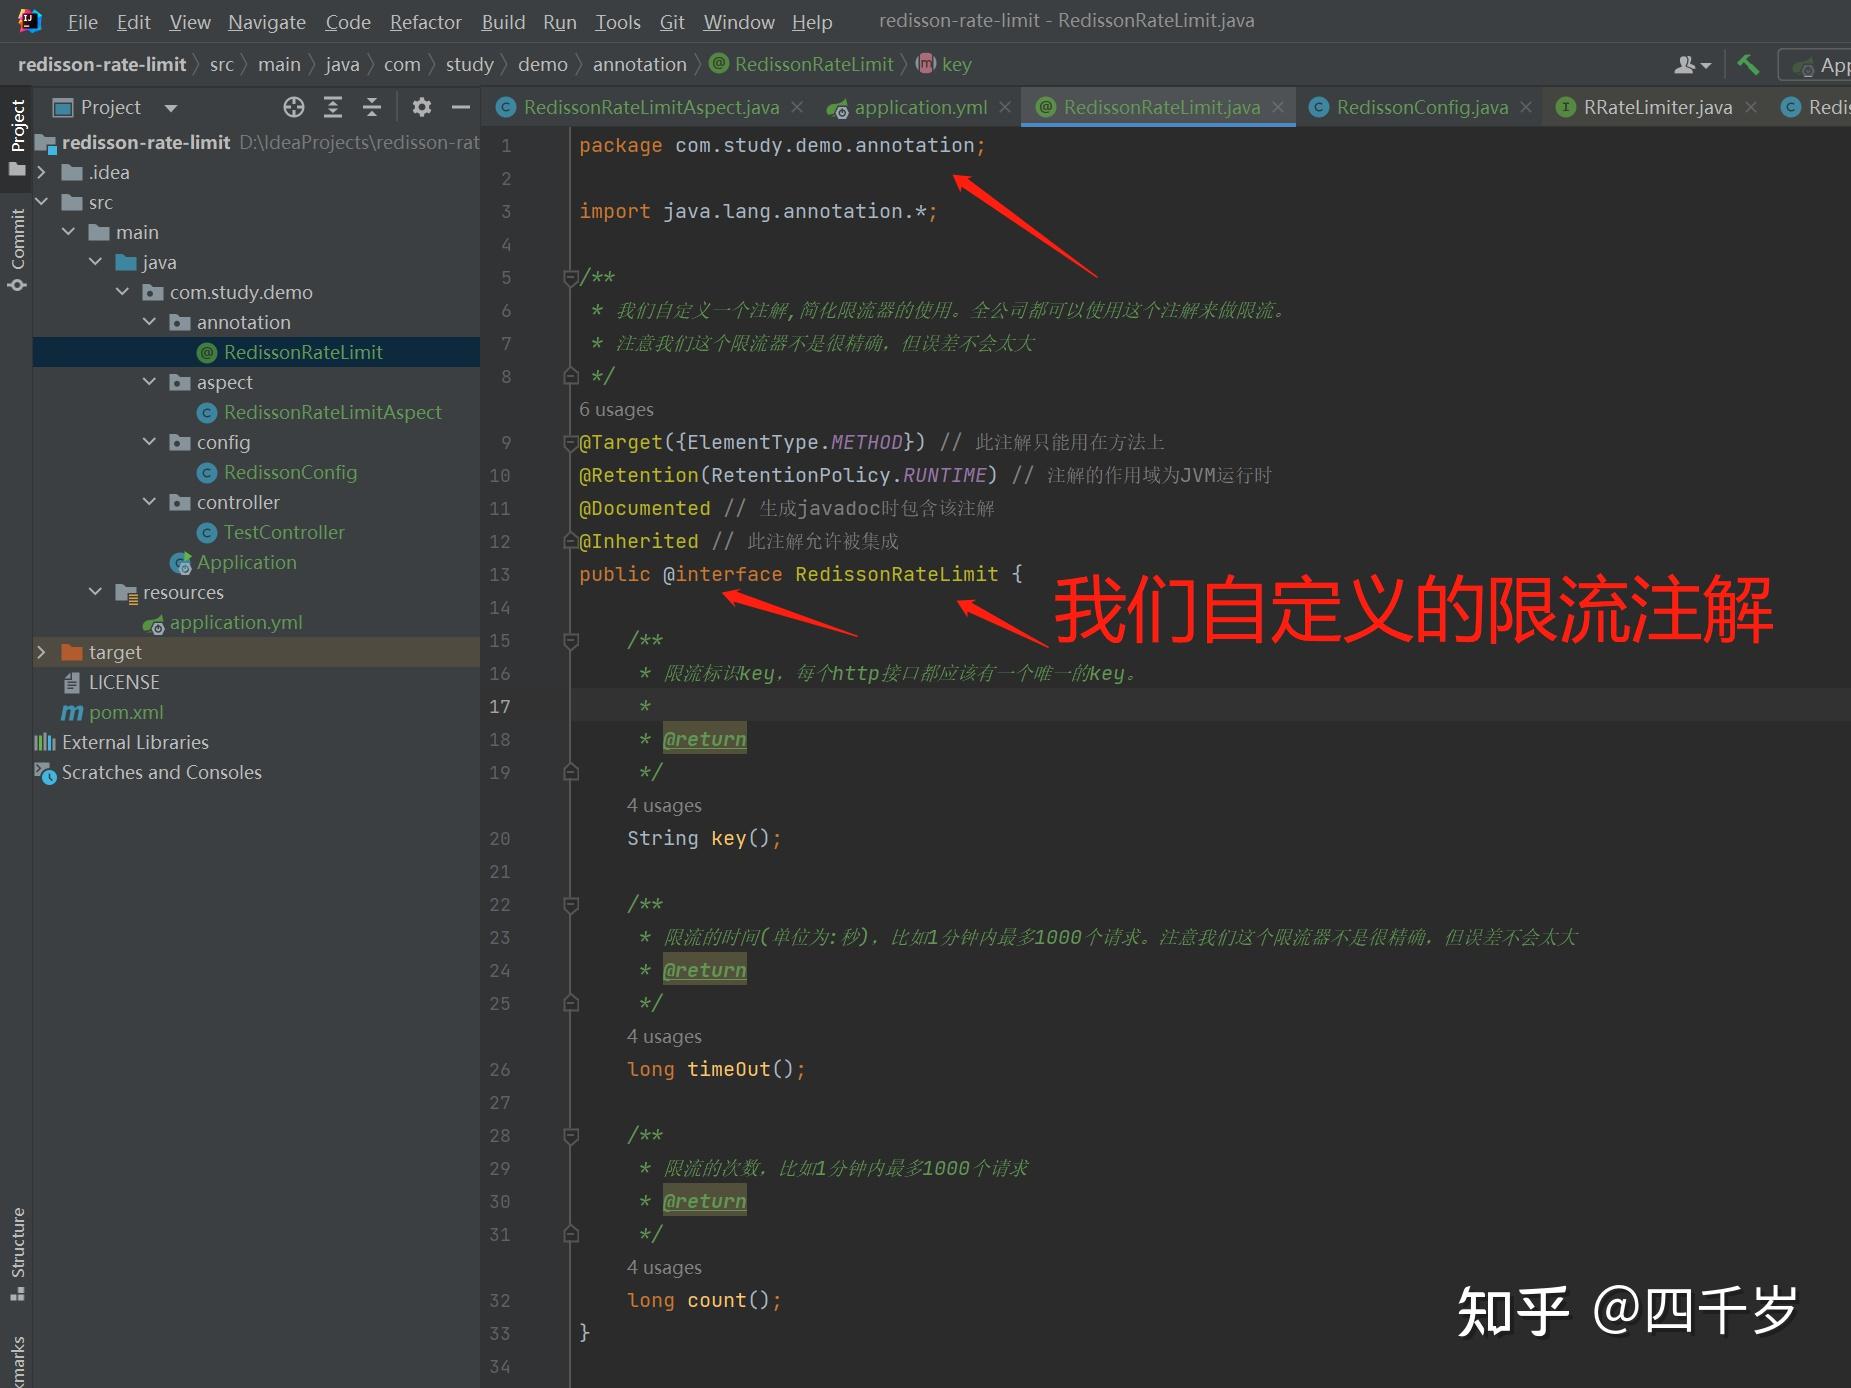
Task: Open the Structure tool window from left stripe
Action: pyautogui.click(x=17, y=1250)
